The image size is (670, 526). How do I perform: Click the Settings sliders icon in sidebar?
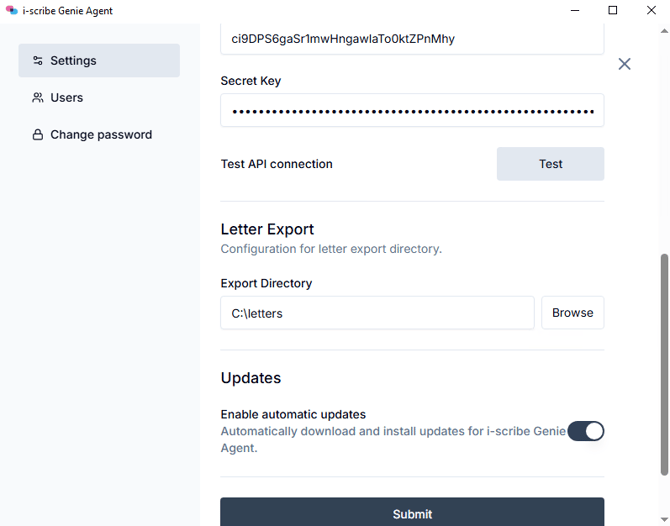click(38, 61)
